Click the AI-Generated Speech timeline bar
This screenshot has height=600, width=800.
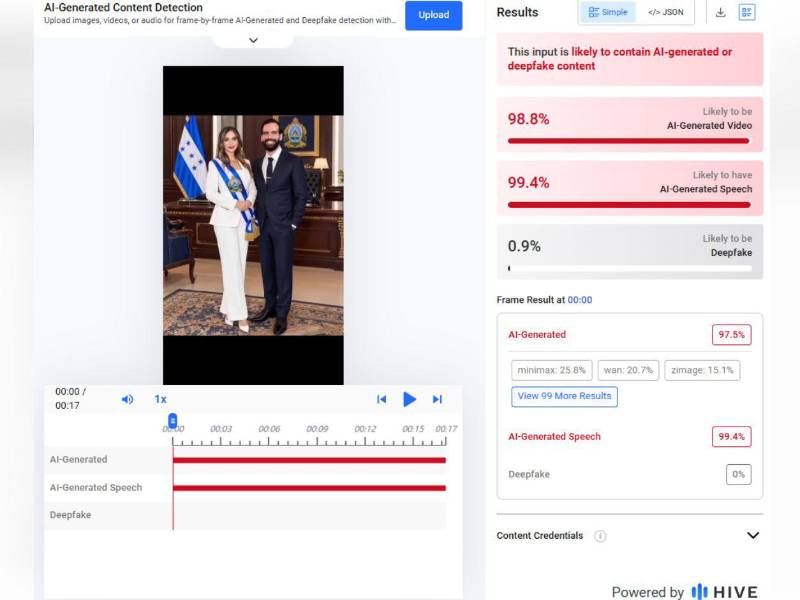(x=309, y=488)
